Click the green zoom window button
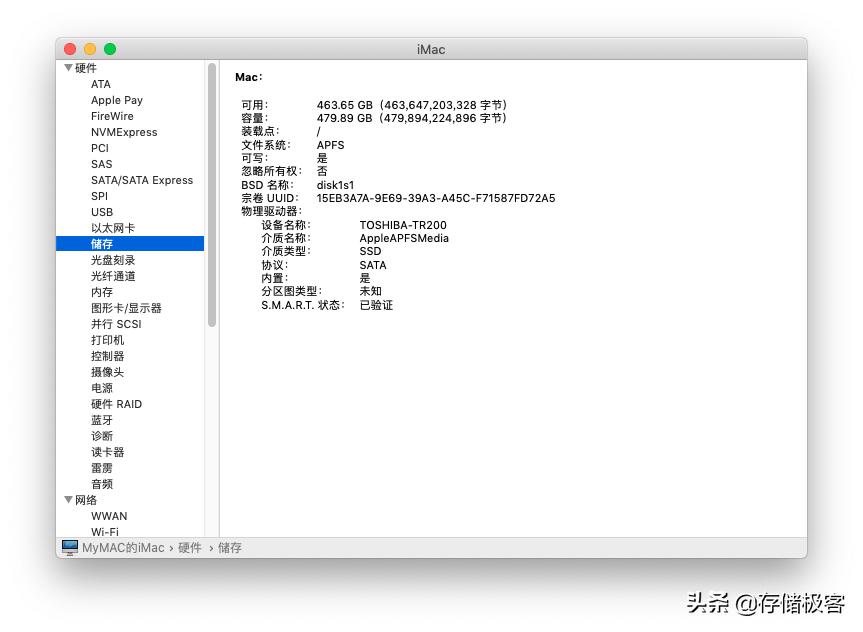The image size is (863, 632). pos(110,49)
